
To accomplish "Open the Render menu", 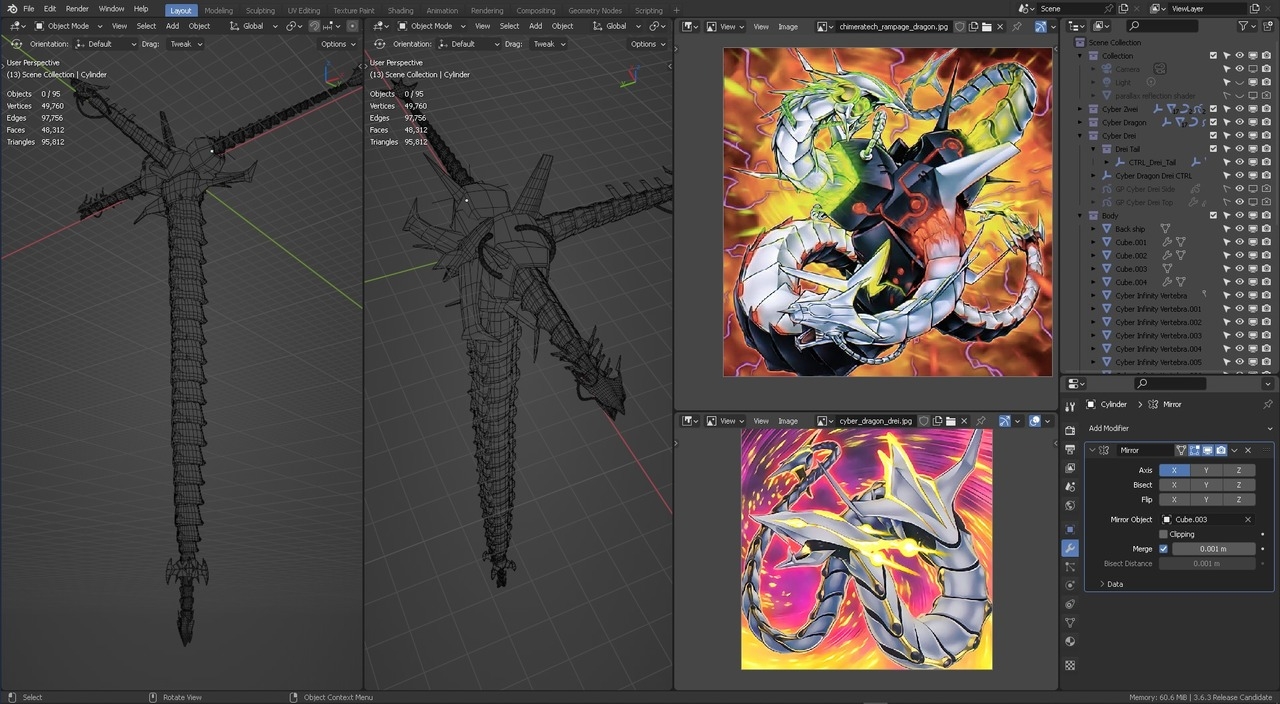I will point(77,9).
